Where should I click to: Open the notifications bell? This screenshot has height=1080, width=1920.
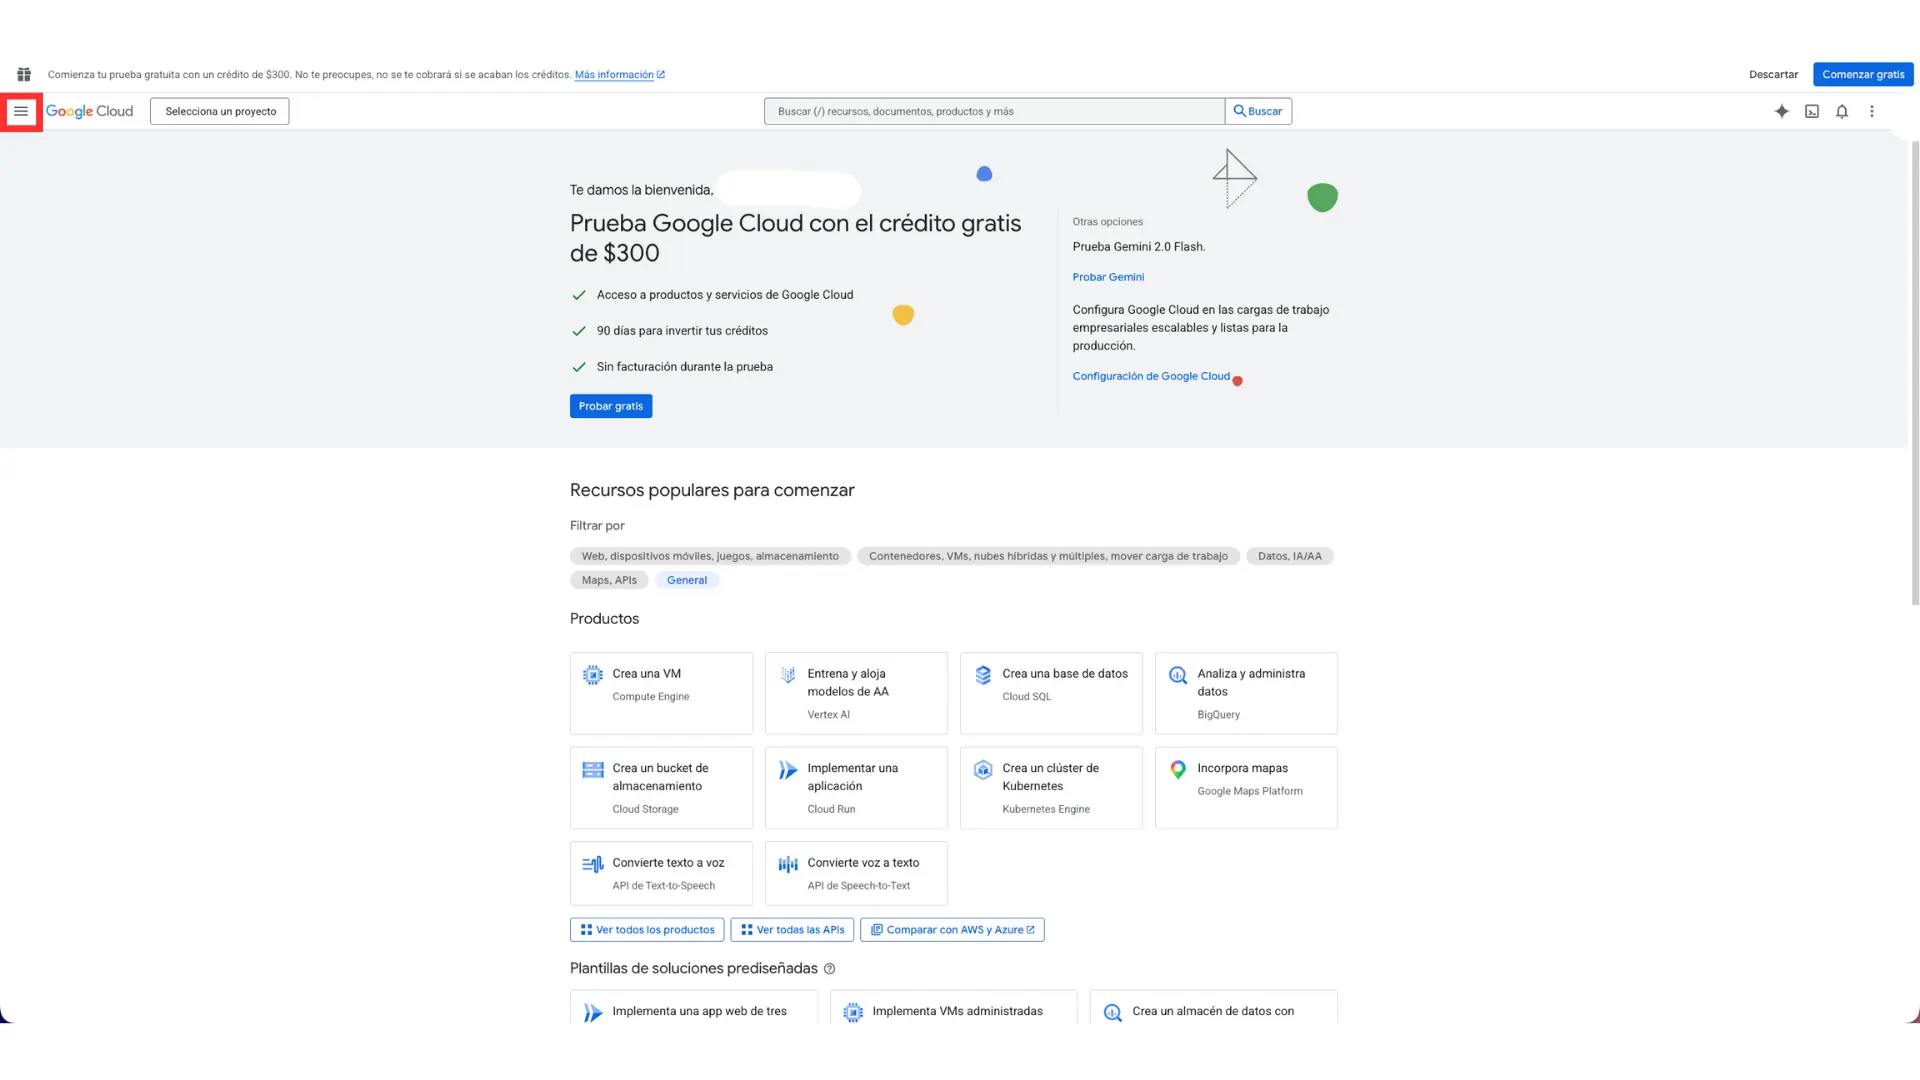tap(1841, 111)
